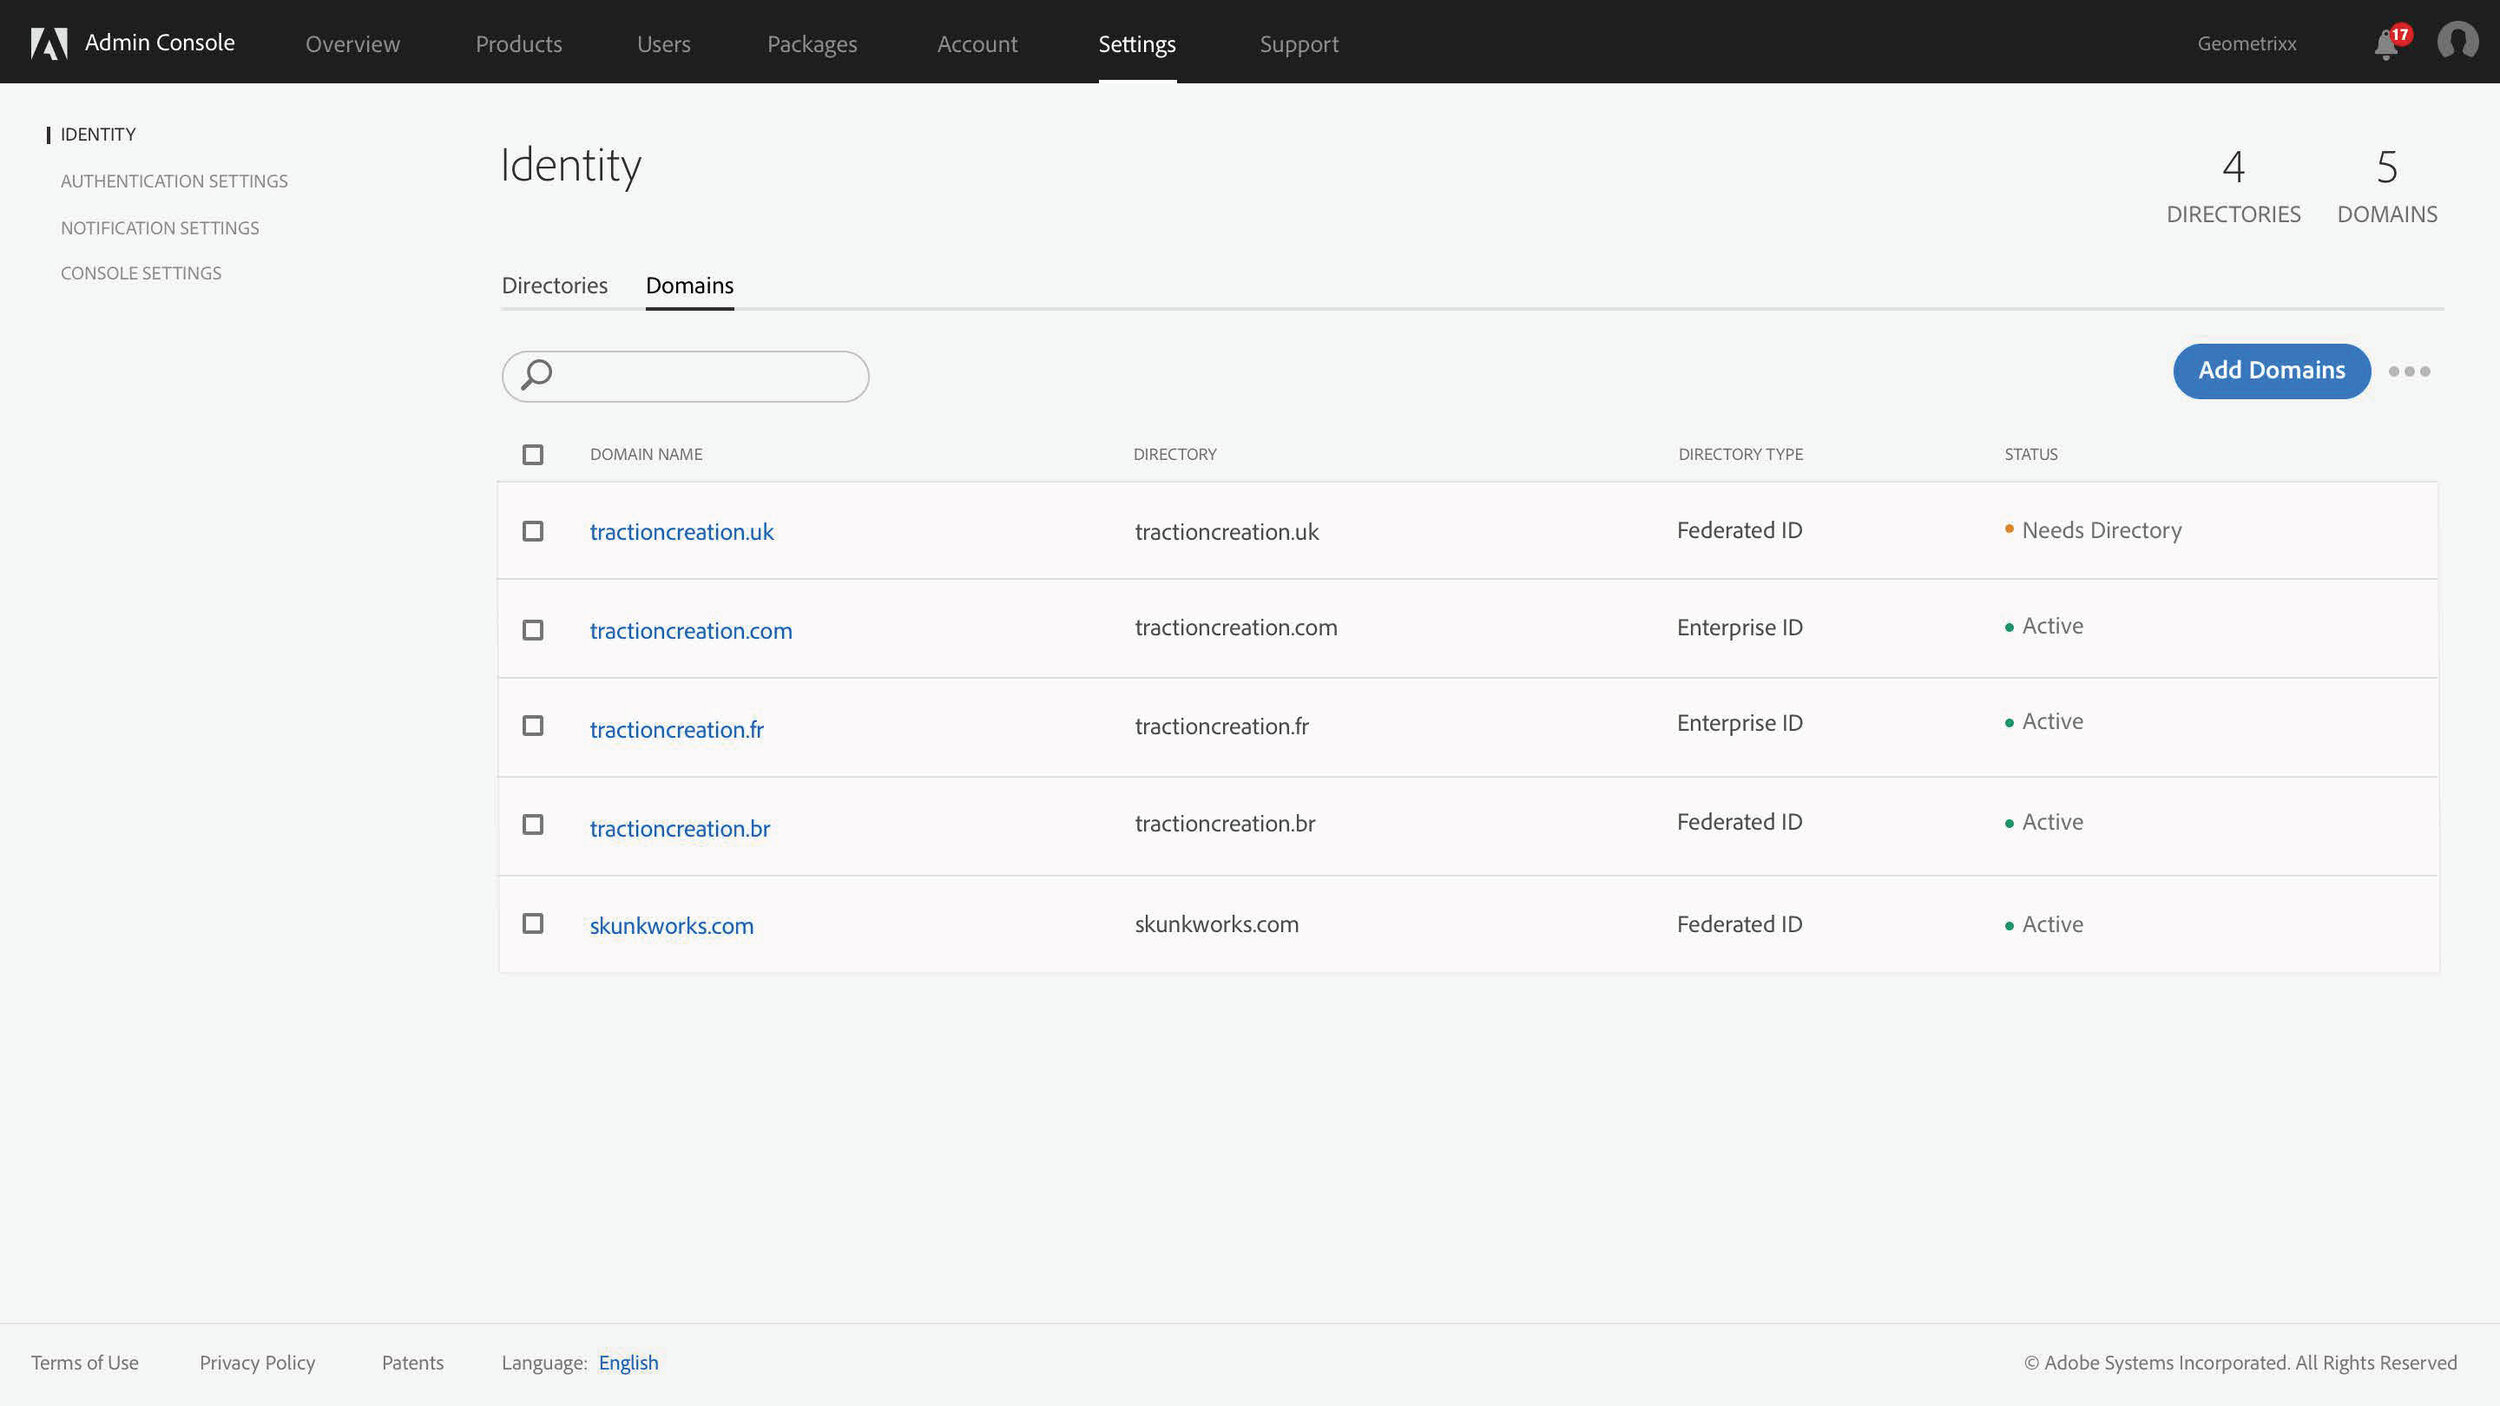
Task: Click Enterprise ID in tractioncreation.fr row
Action: [1739, 722]
